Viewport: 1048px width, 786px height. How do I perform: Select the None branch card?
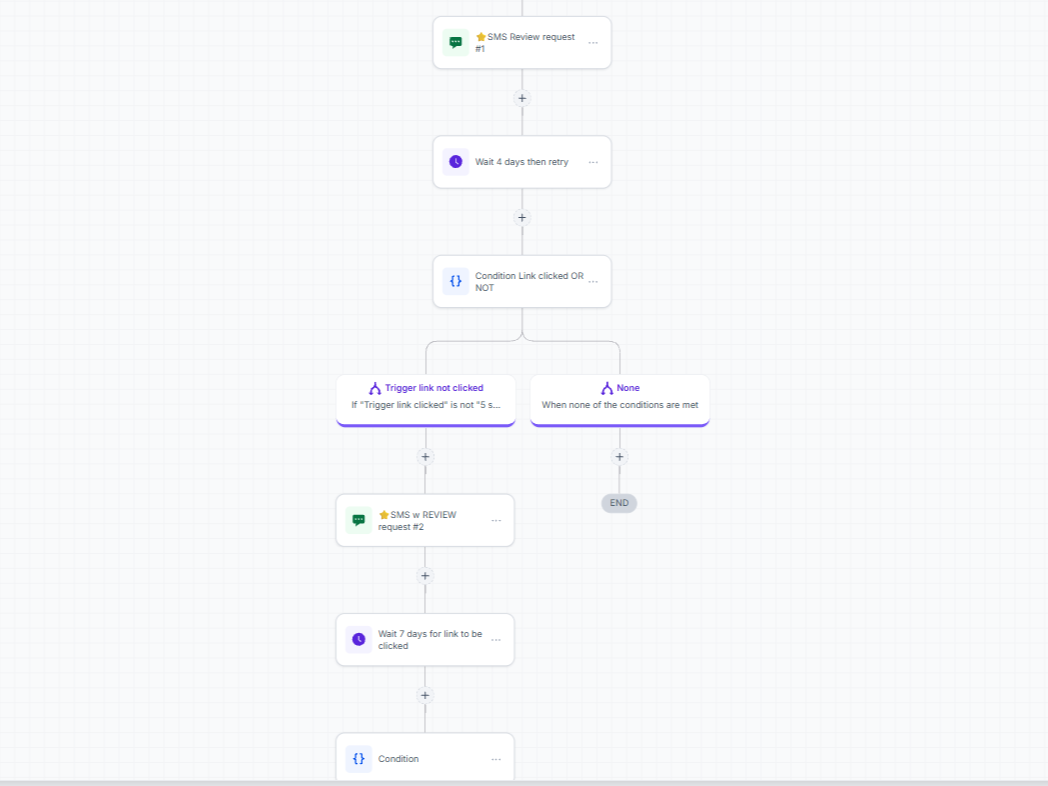click(620, 400)
